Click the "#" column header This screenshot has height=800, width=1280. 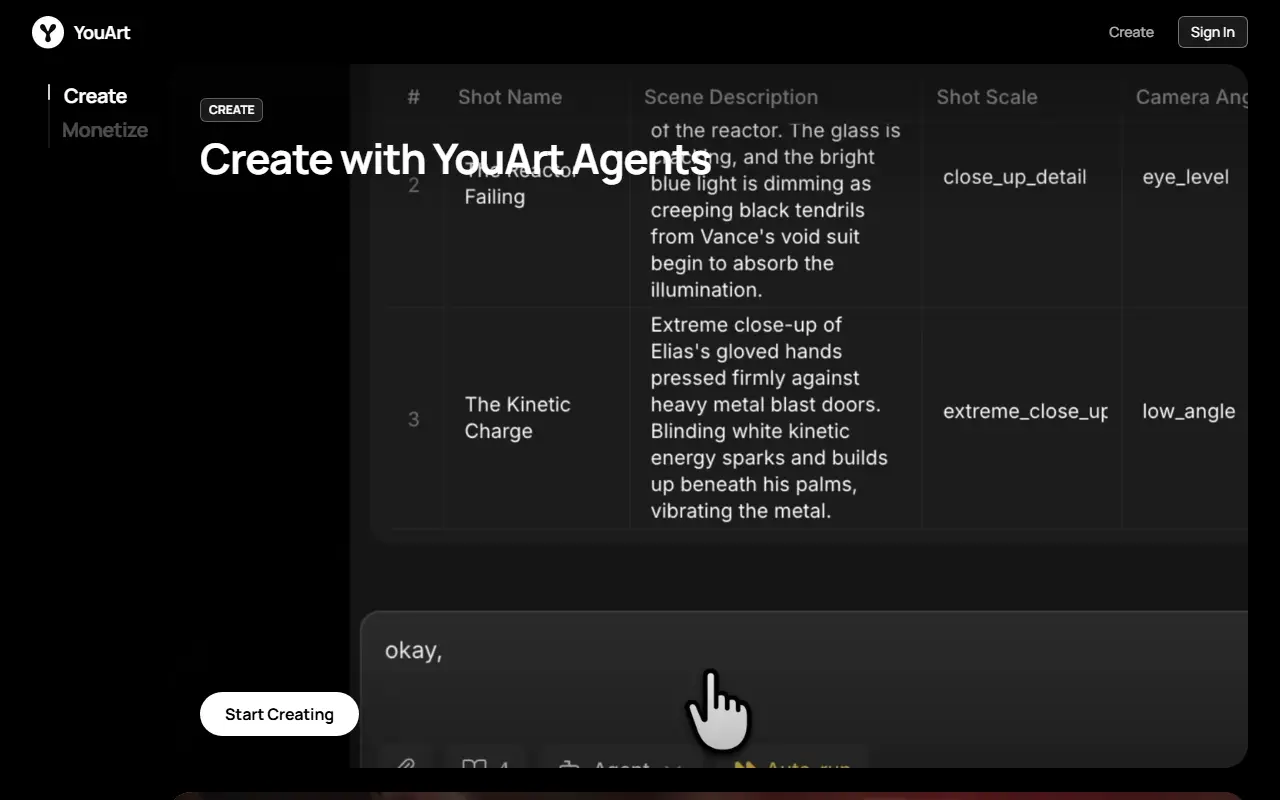(x=413, y=97)
